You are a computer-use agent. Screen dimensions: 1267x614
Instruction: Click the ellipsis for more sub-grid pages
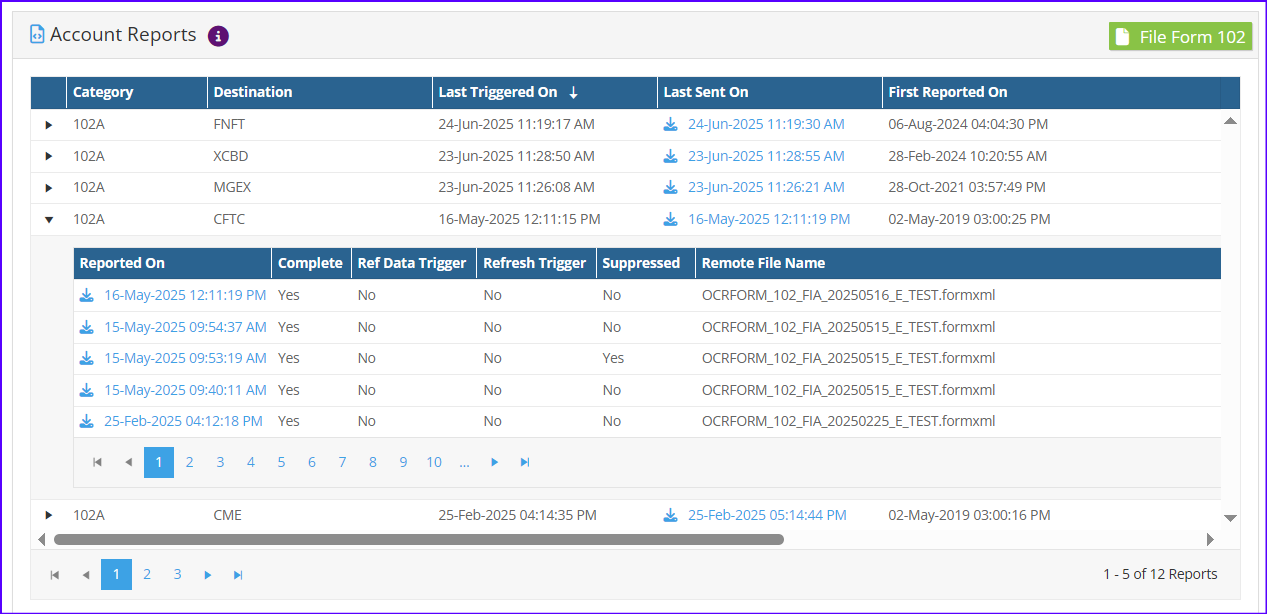464,462
